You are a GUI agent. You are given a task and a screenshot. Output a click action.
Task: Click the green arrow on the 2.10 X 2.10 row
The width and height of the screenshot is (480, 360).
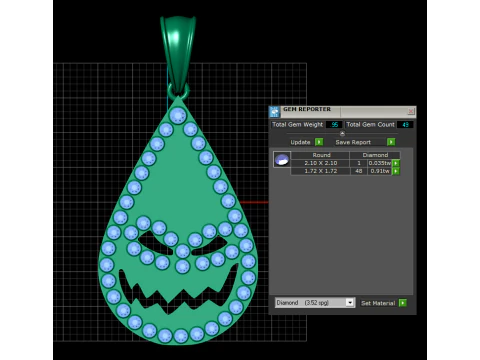click(396, 163)
